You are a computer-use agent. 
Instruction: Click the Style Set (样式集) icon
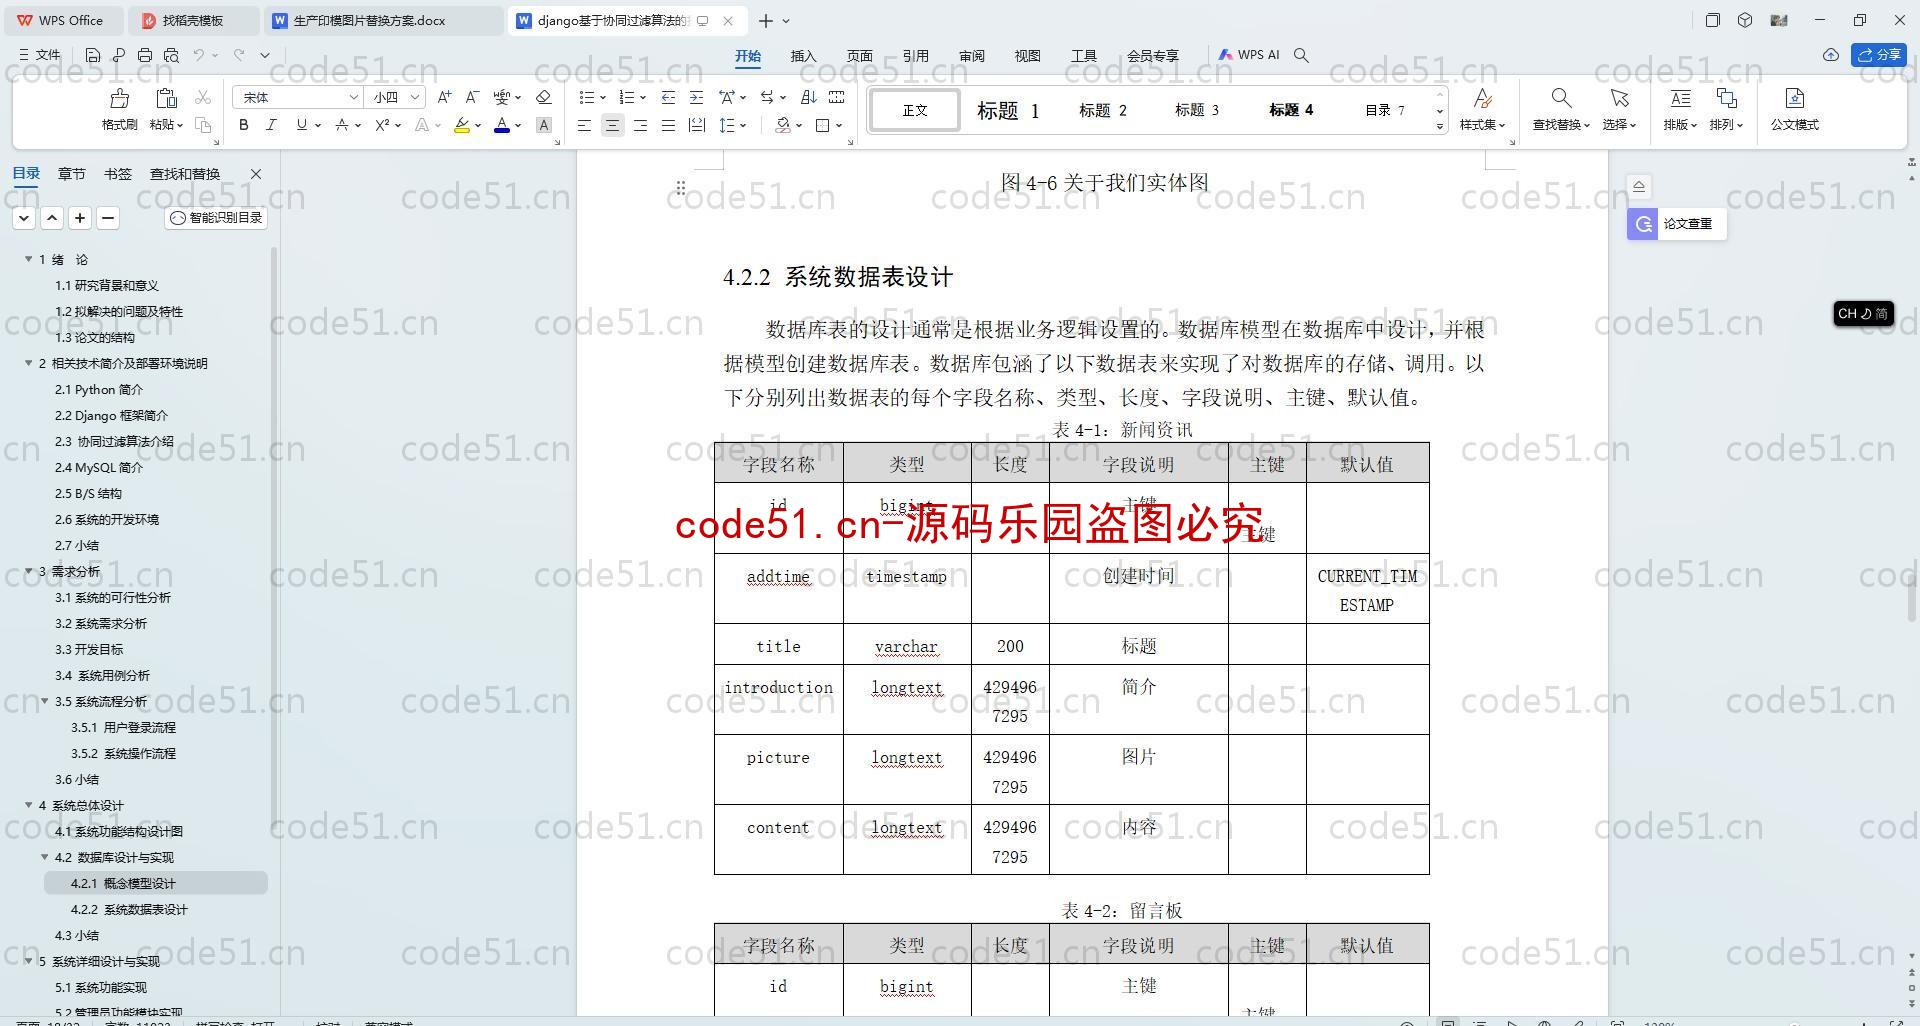(1483, 98)
